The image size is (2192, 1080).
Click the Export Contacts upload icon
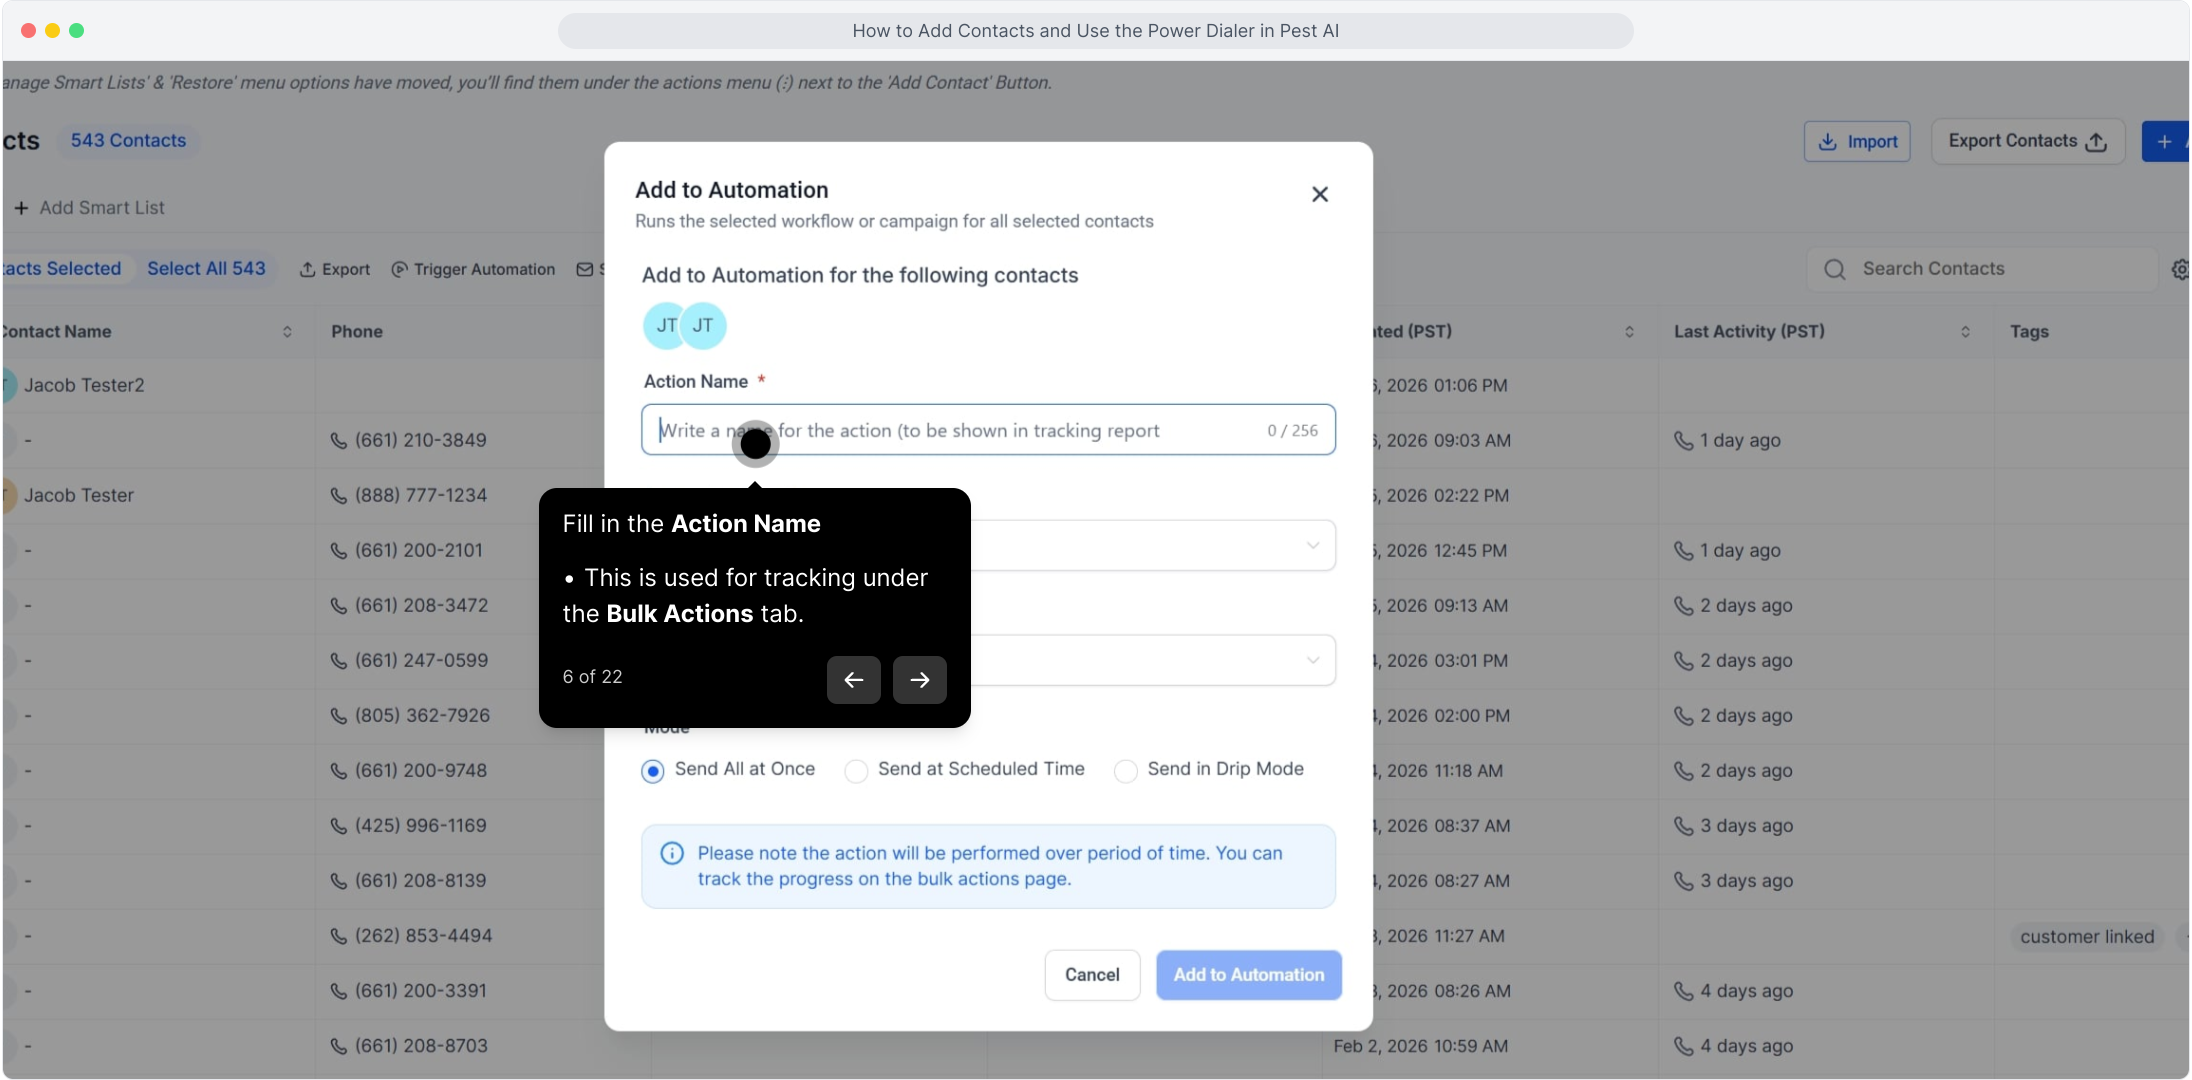click(2096, 142)
